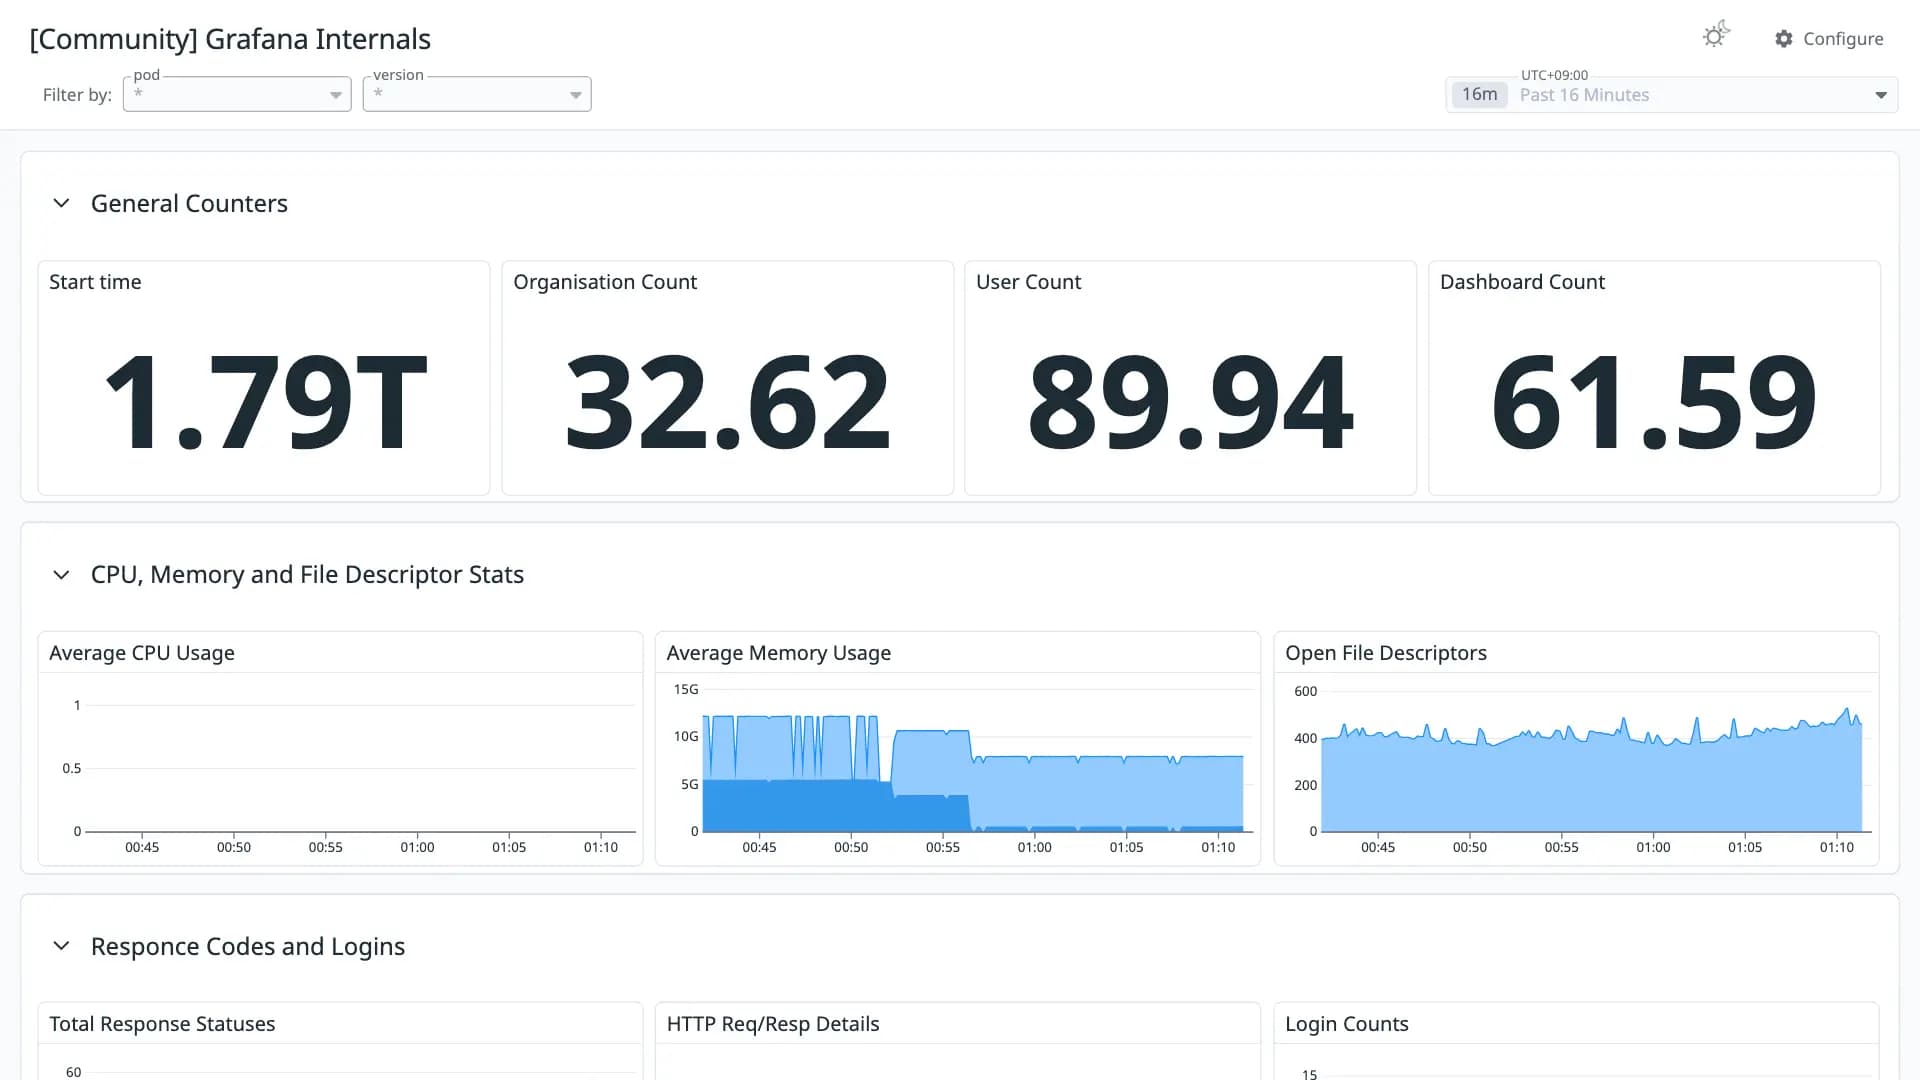1920x1080 pixels.
Task: Click inside the Open File Descriptors chart area
Action: pos(1595,760)
